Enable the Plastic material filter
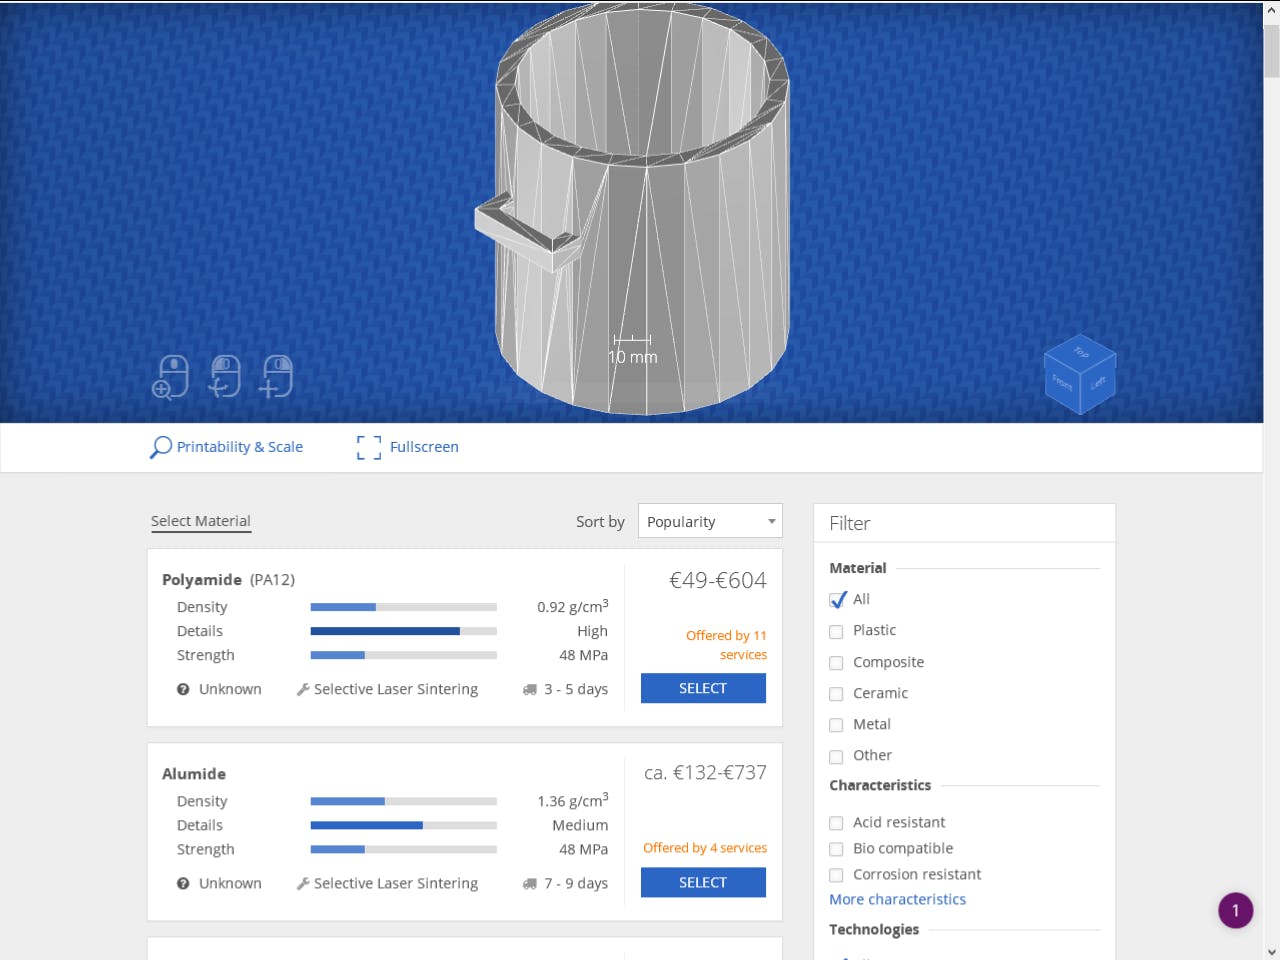The image size is (1280, 960). click(x=837, y=631)
